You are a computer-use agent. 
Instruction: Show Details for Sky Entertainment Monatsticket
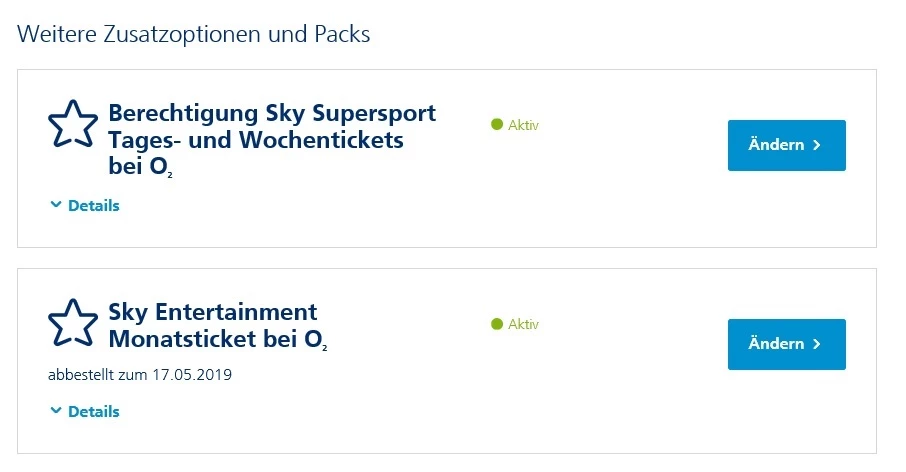93,411
